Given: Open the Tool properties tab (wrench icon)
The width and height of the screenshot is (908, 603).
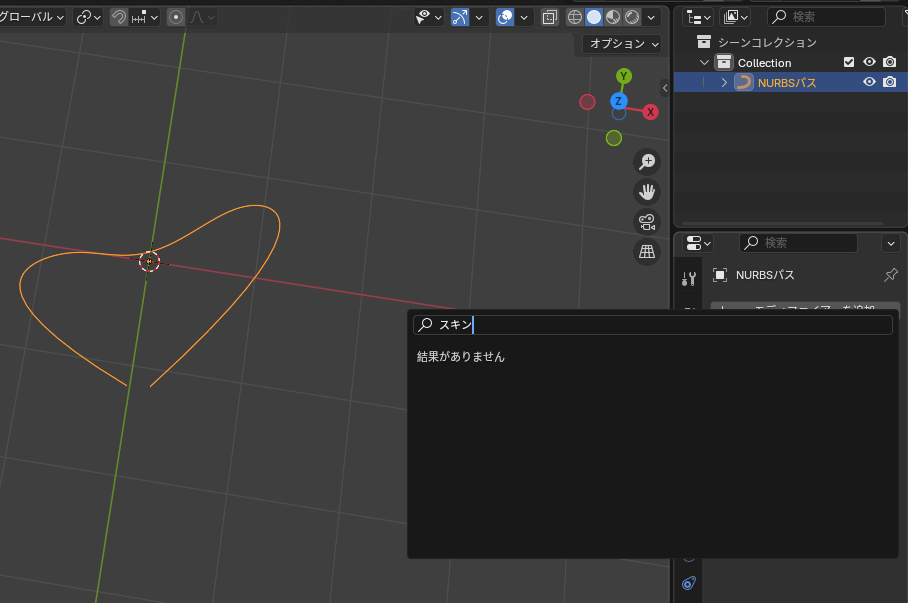Looking at the screenshot, I should click(688, 278).
